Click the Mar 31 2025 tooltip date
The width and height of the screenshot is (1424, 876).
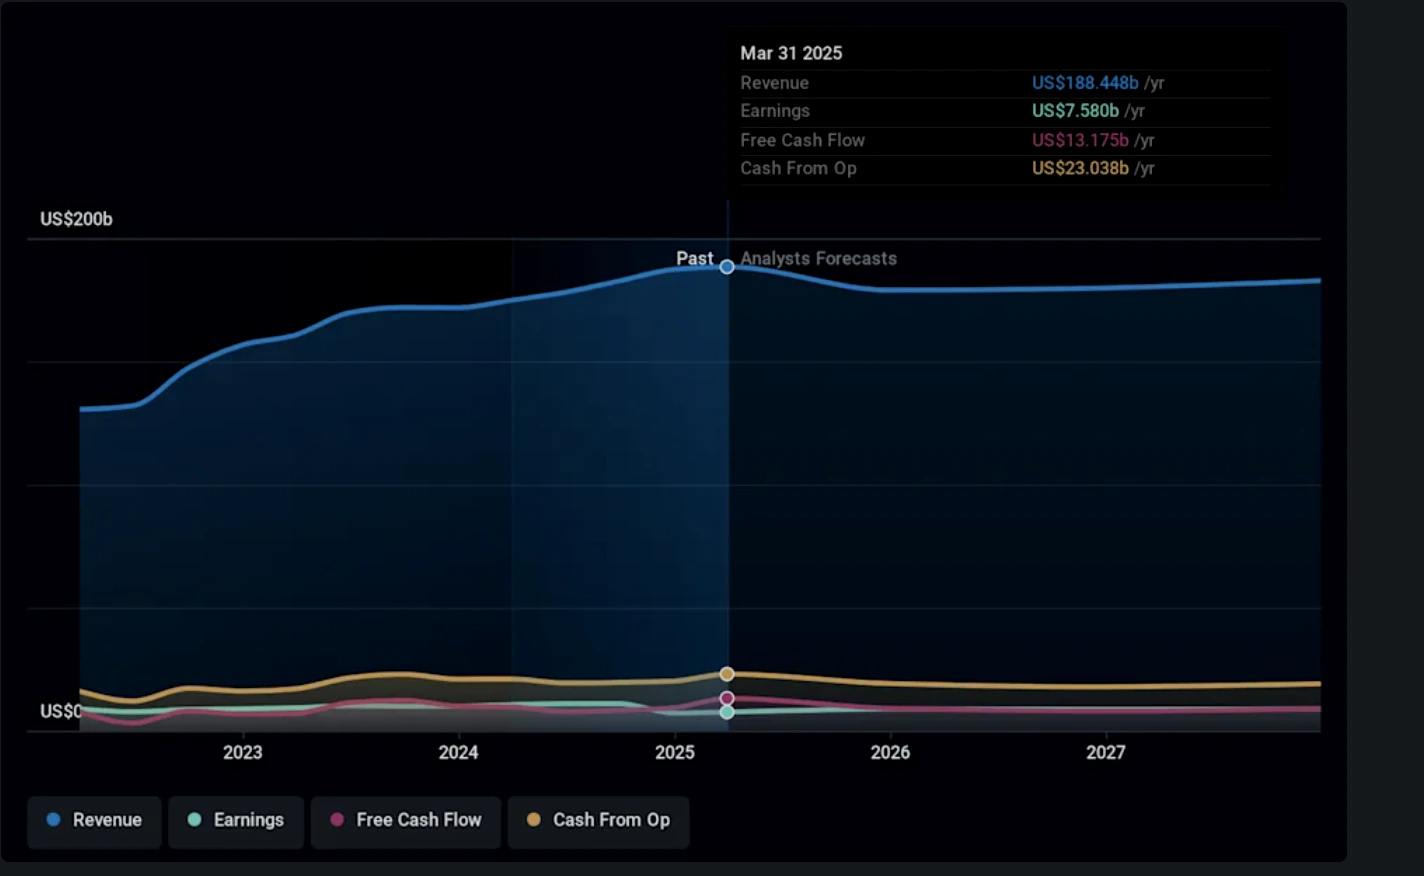coord(791,53)
